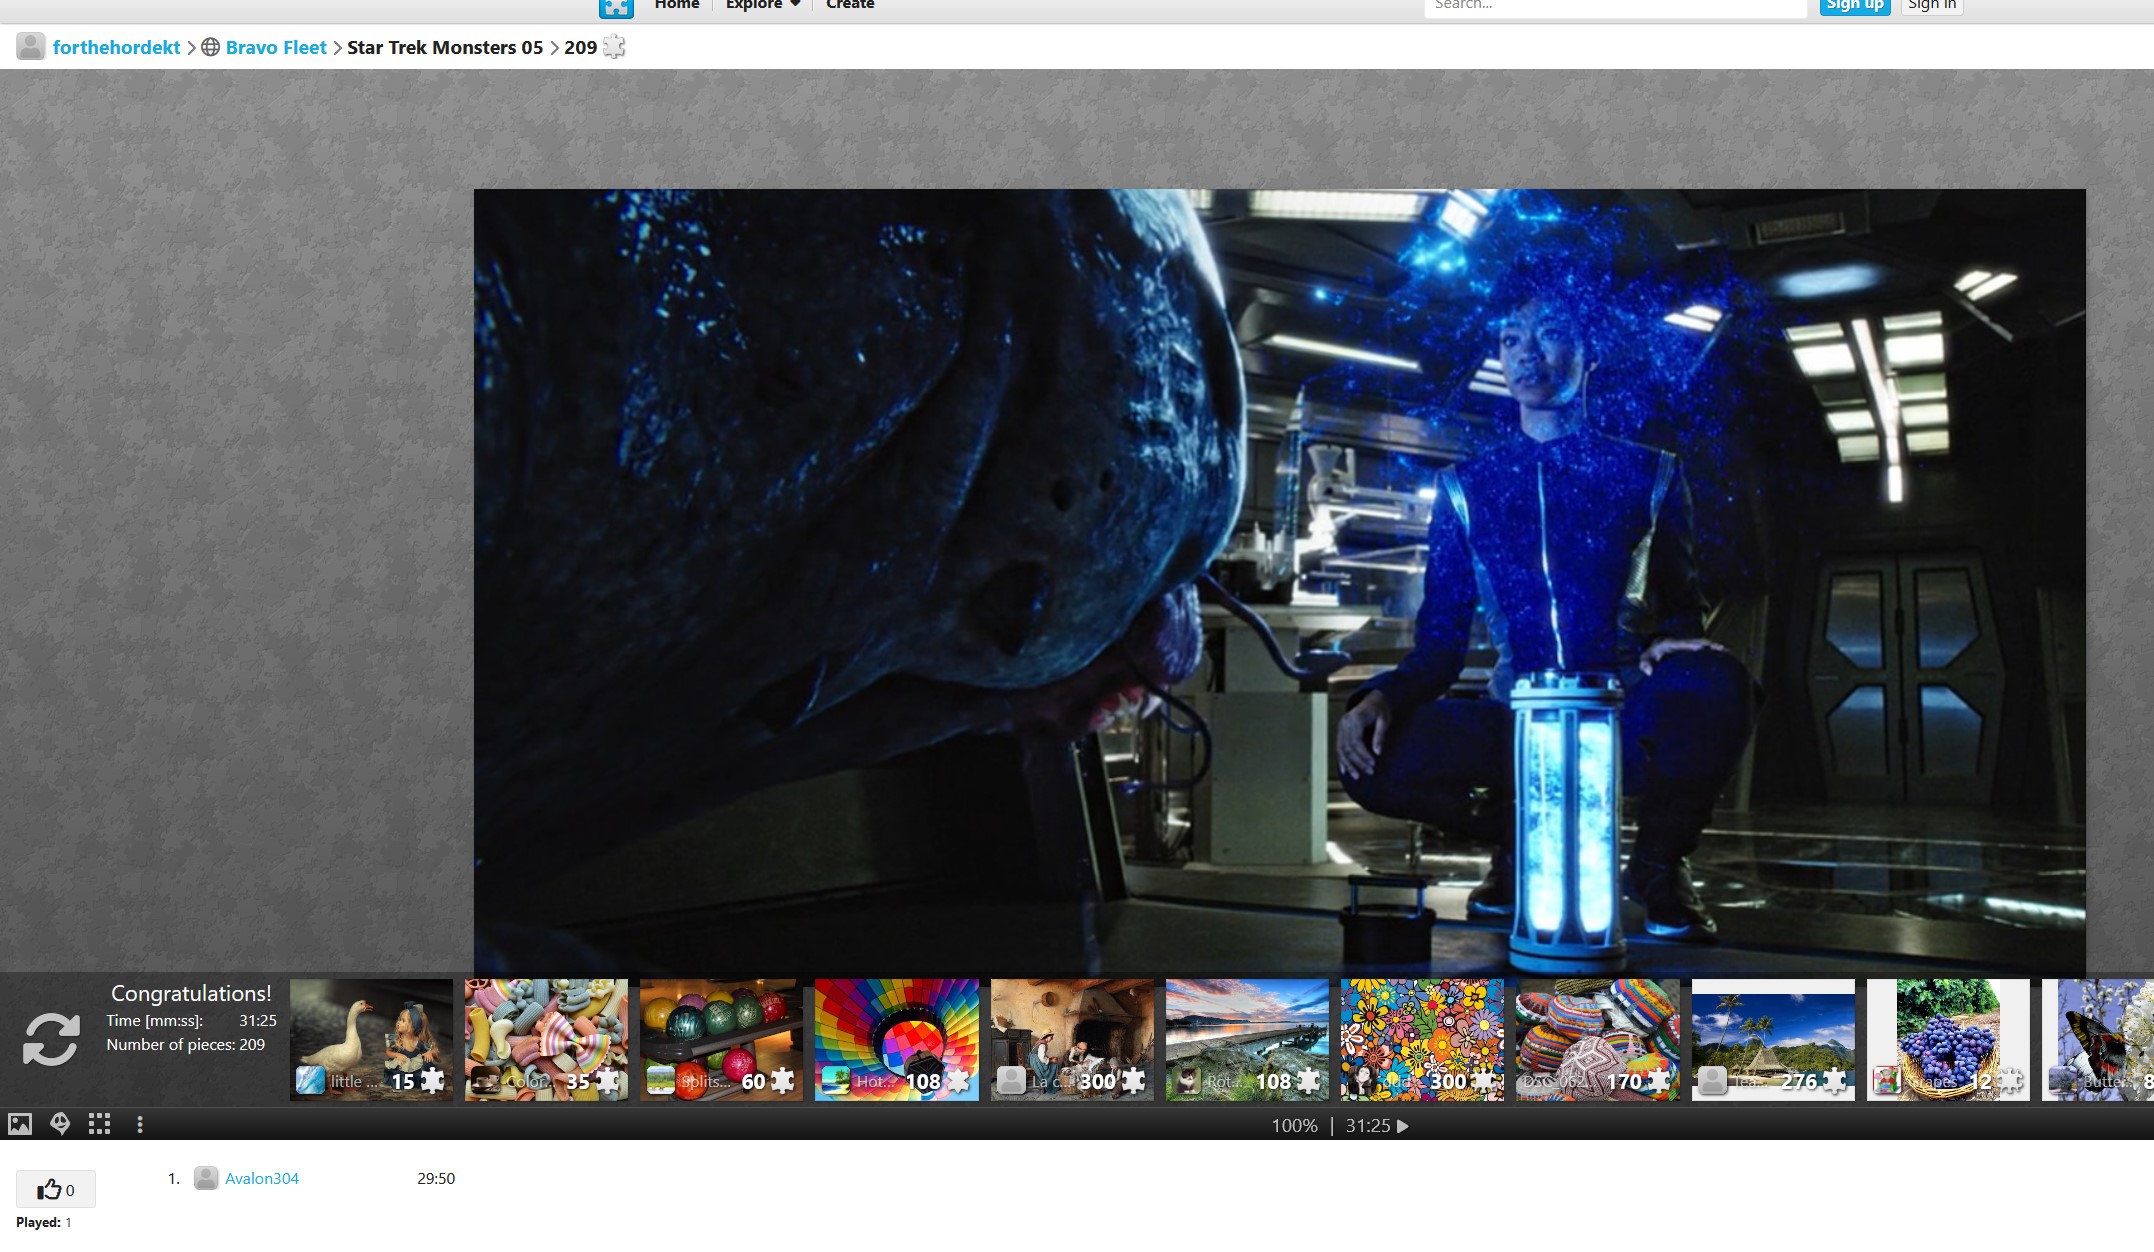This screenshot has height=1252, width=2154.
Task: Click the Star Trek Monsters 05 title text
Action: click(x=445, y=47)
